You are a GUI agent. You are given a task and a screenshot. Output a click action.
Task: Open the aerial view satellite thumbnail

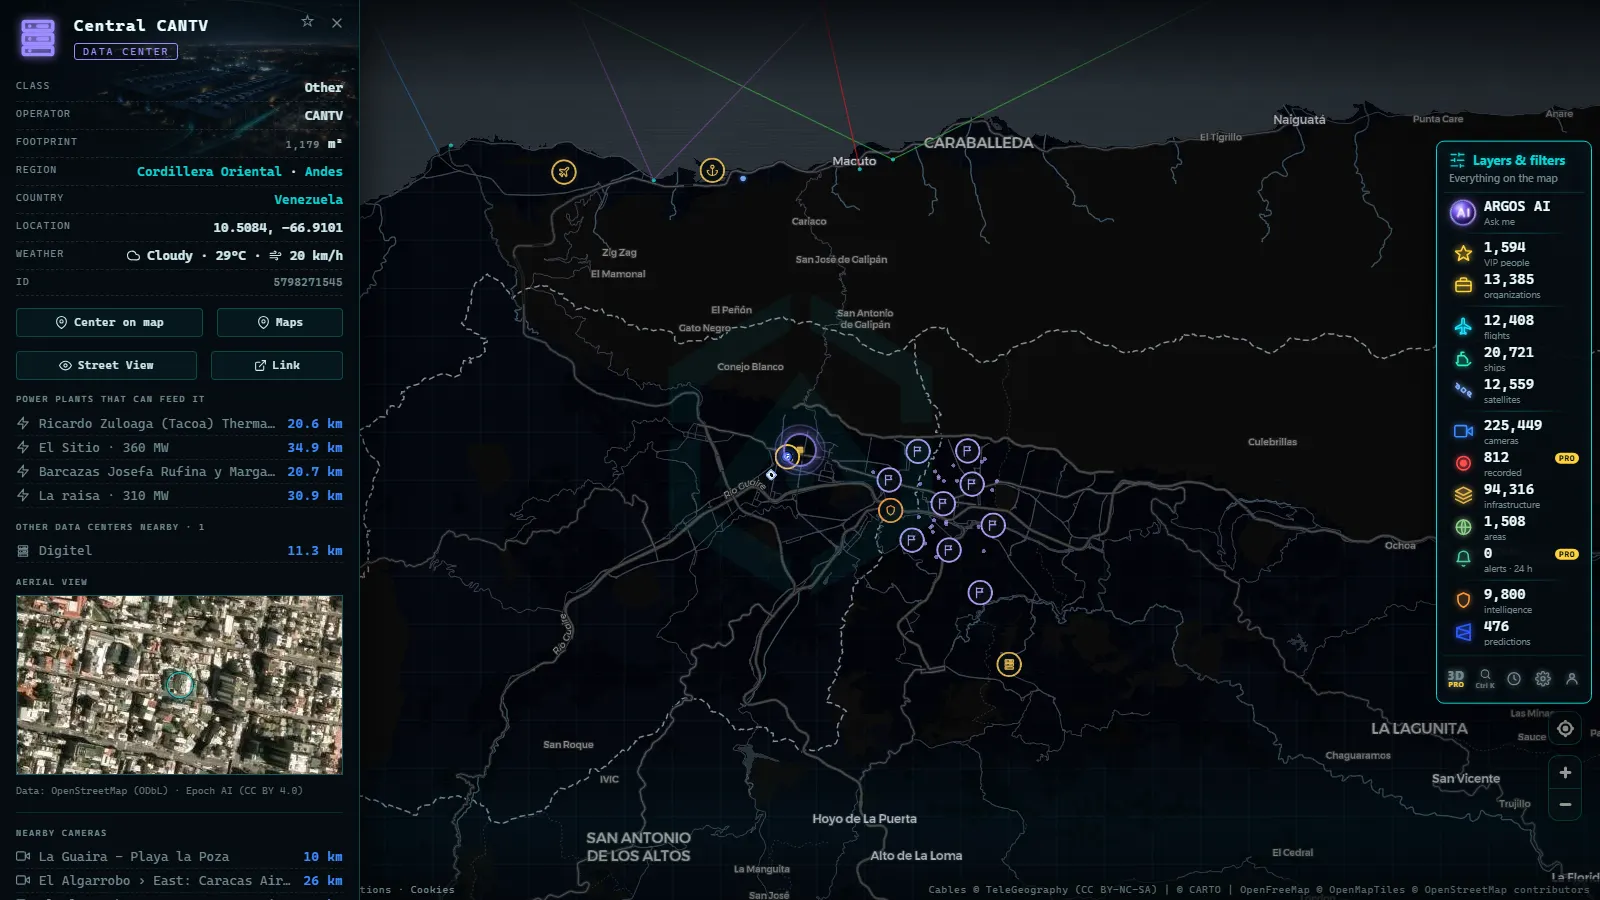tap(179, 685)
